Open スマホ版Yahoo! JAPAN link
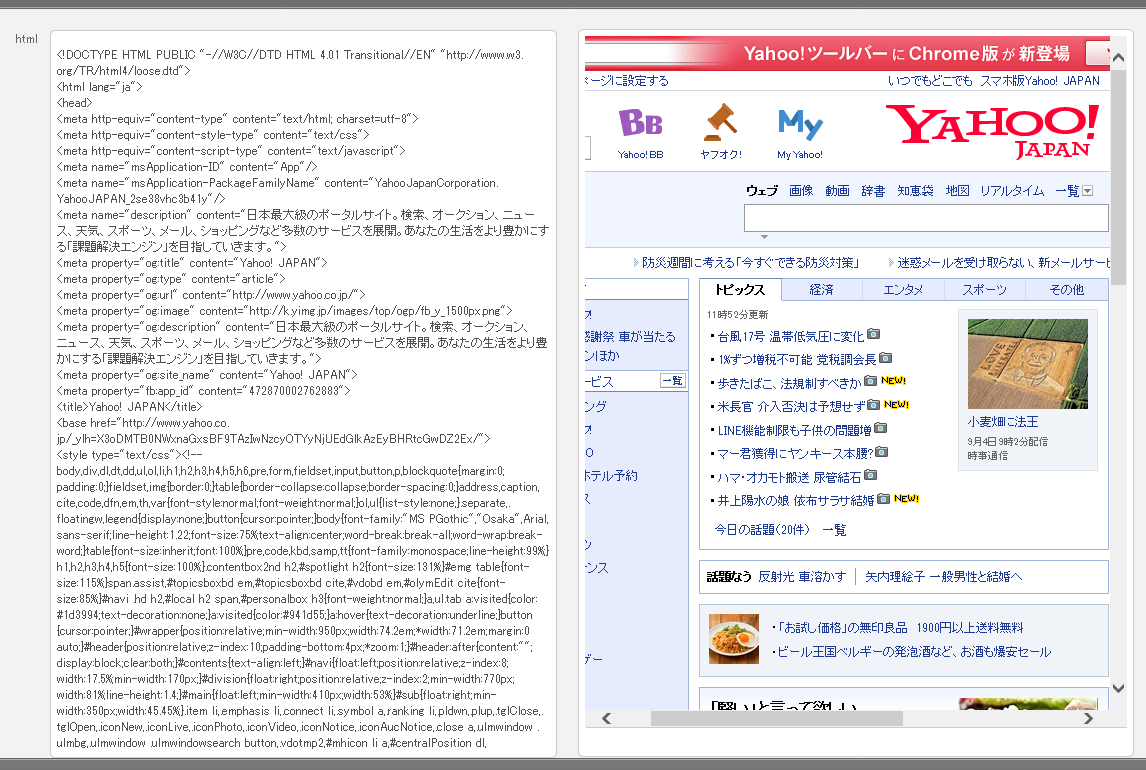This screenshot has height=770, width=1146. click(1040, 80)
